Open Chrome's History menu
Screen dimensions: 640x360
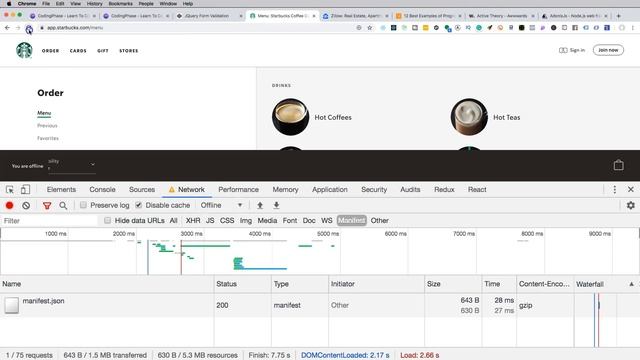click(x=94, y=3)
